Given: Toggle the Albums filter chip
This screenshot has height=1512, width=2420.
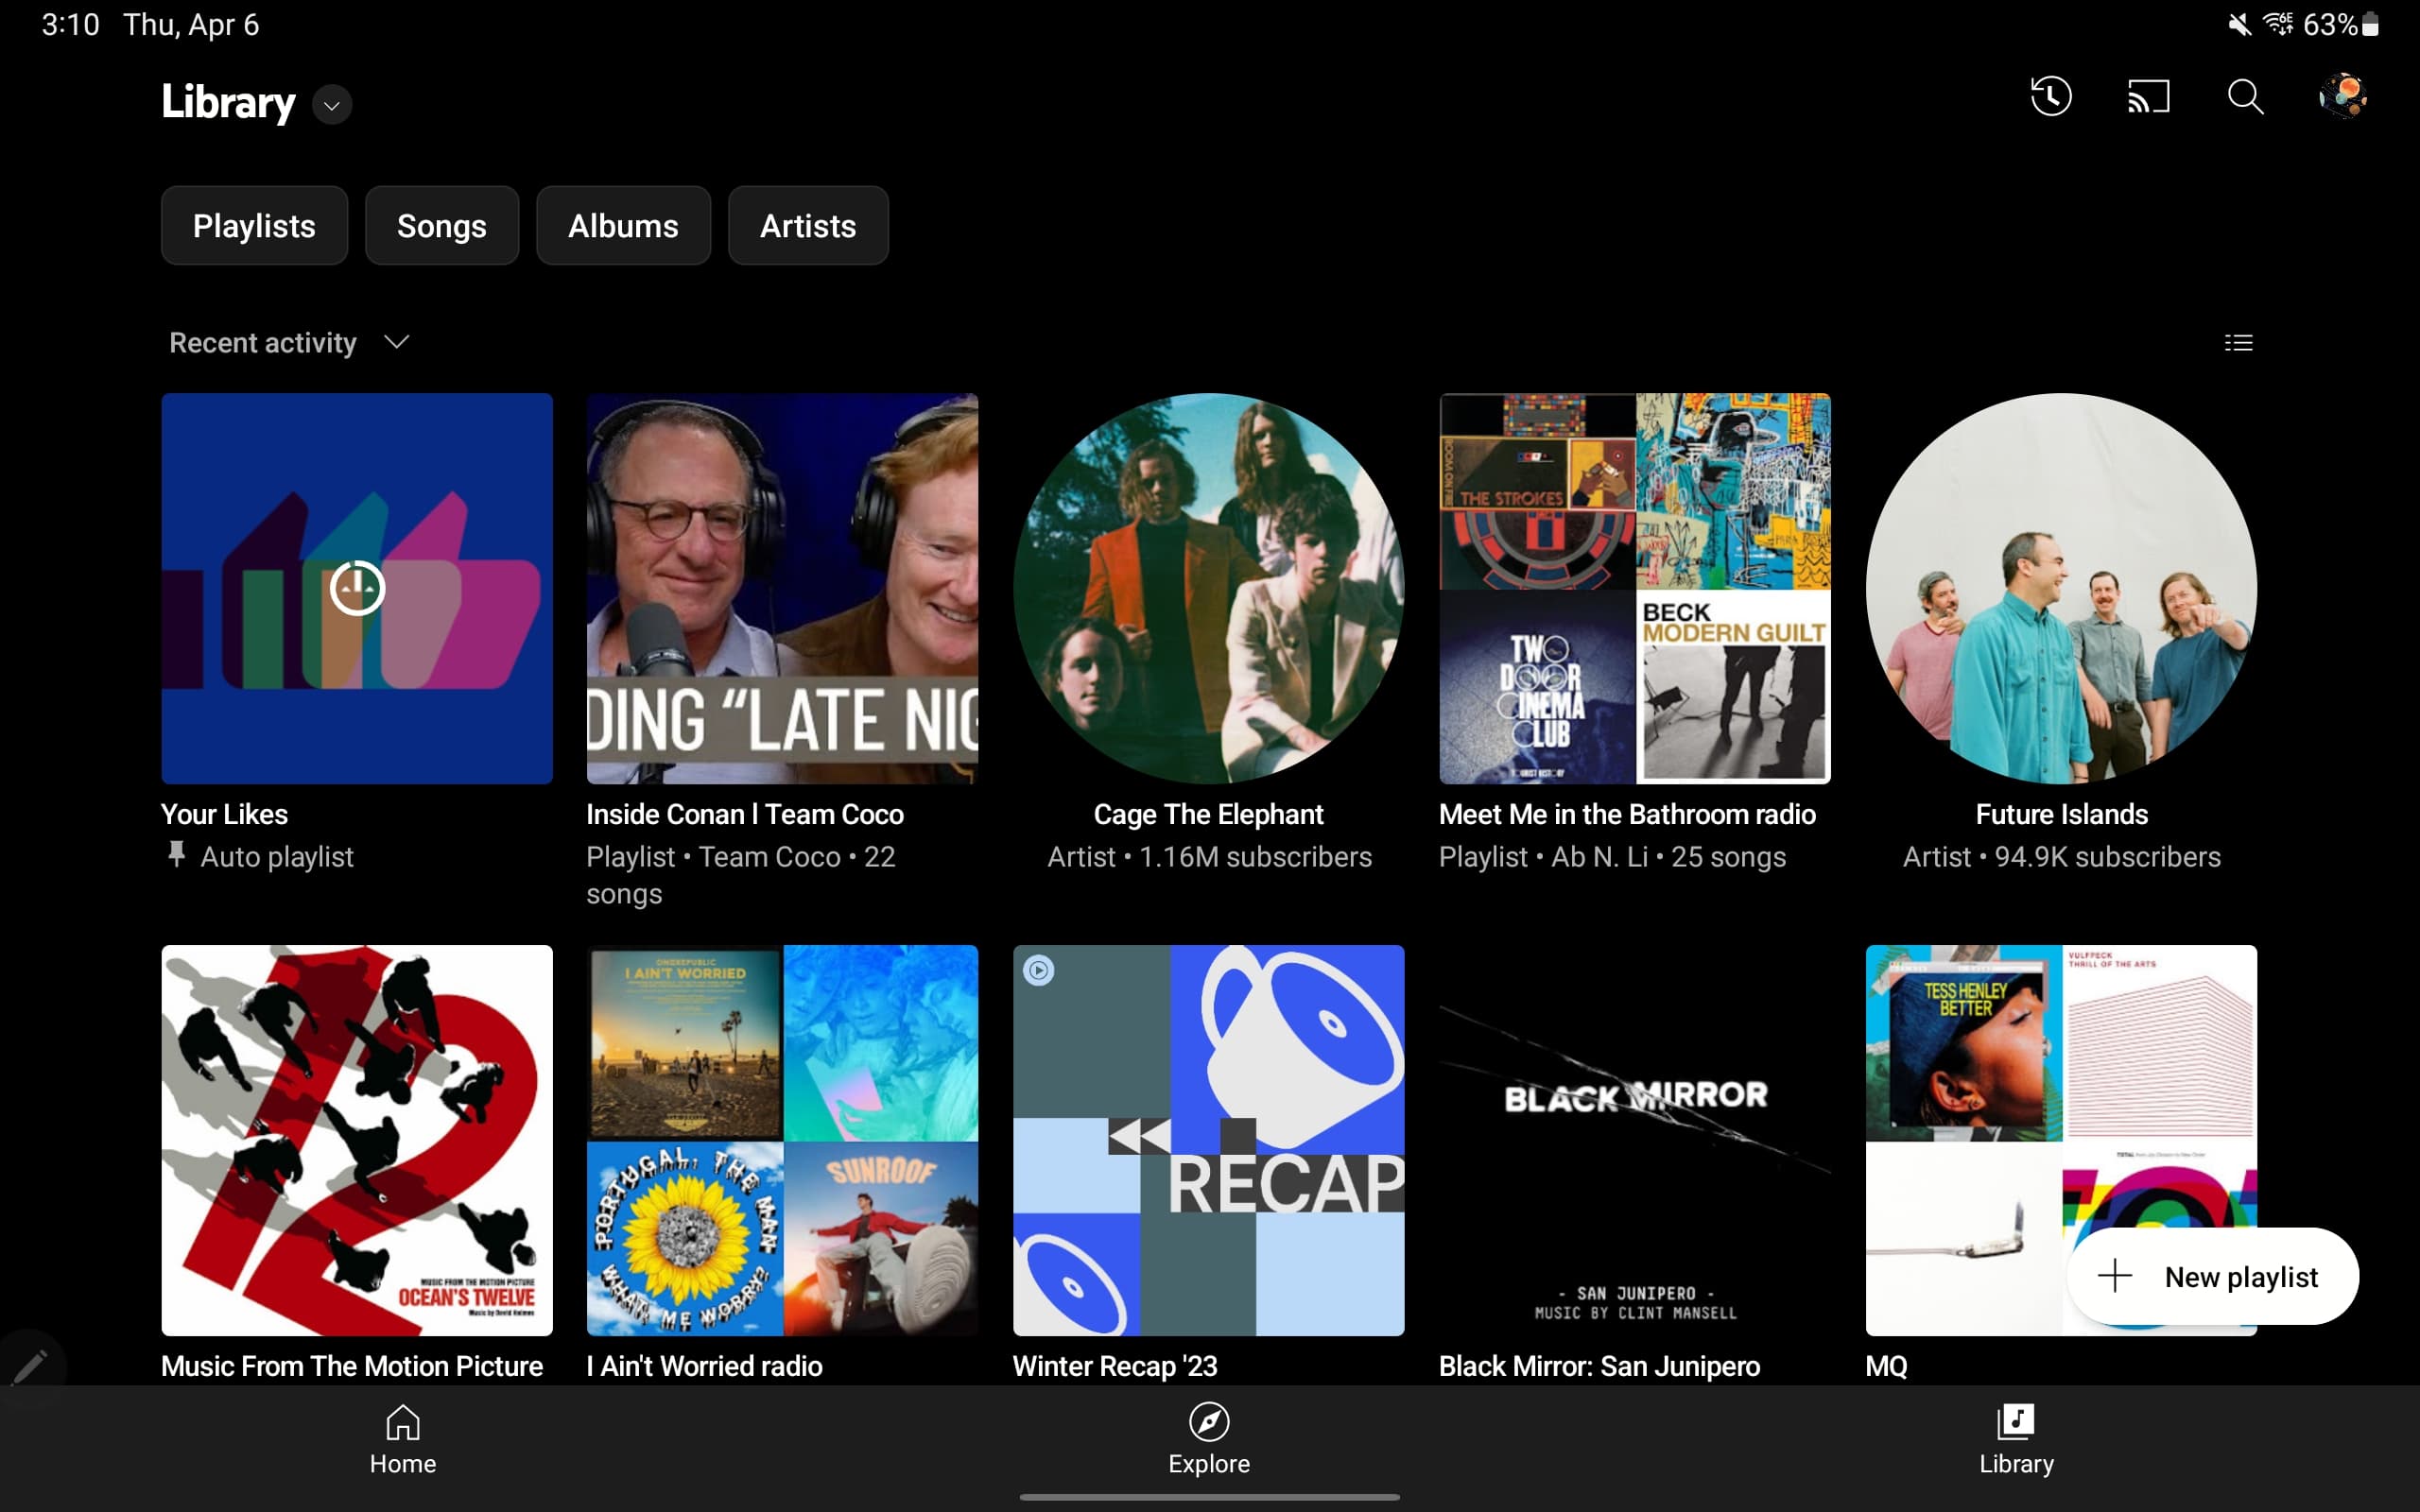Looking at the screenshot, I should (x=623, y=225).
